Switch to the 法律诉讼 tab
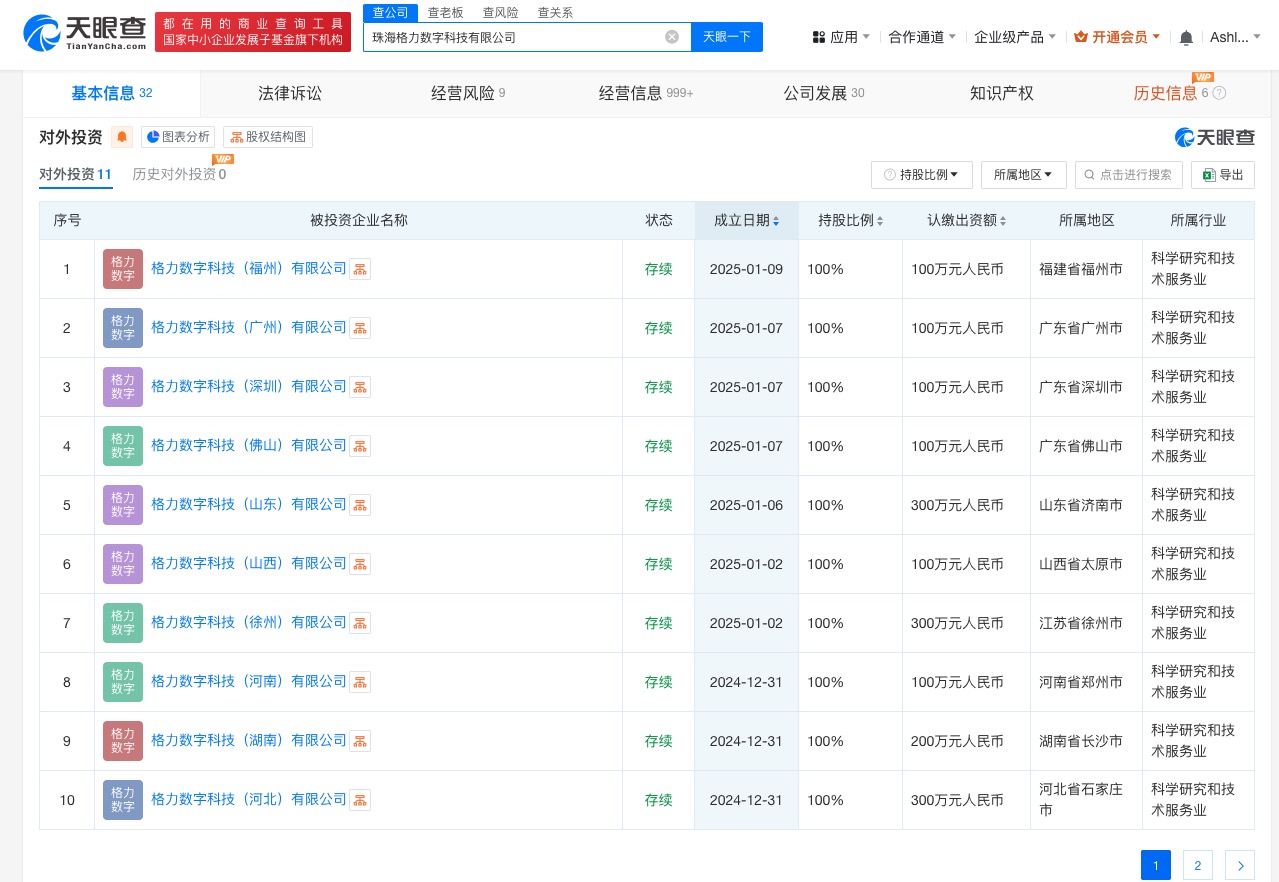1279x882 pixels. pyautogui.click(x=290, y=93)
